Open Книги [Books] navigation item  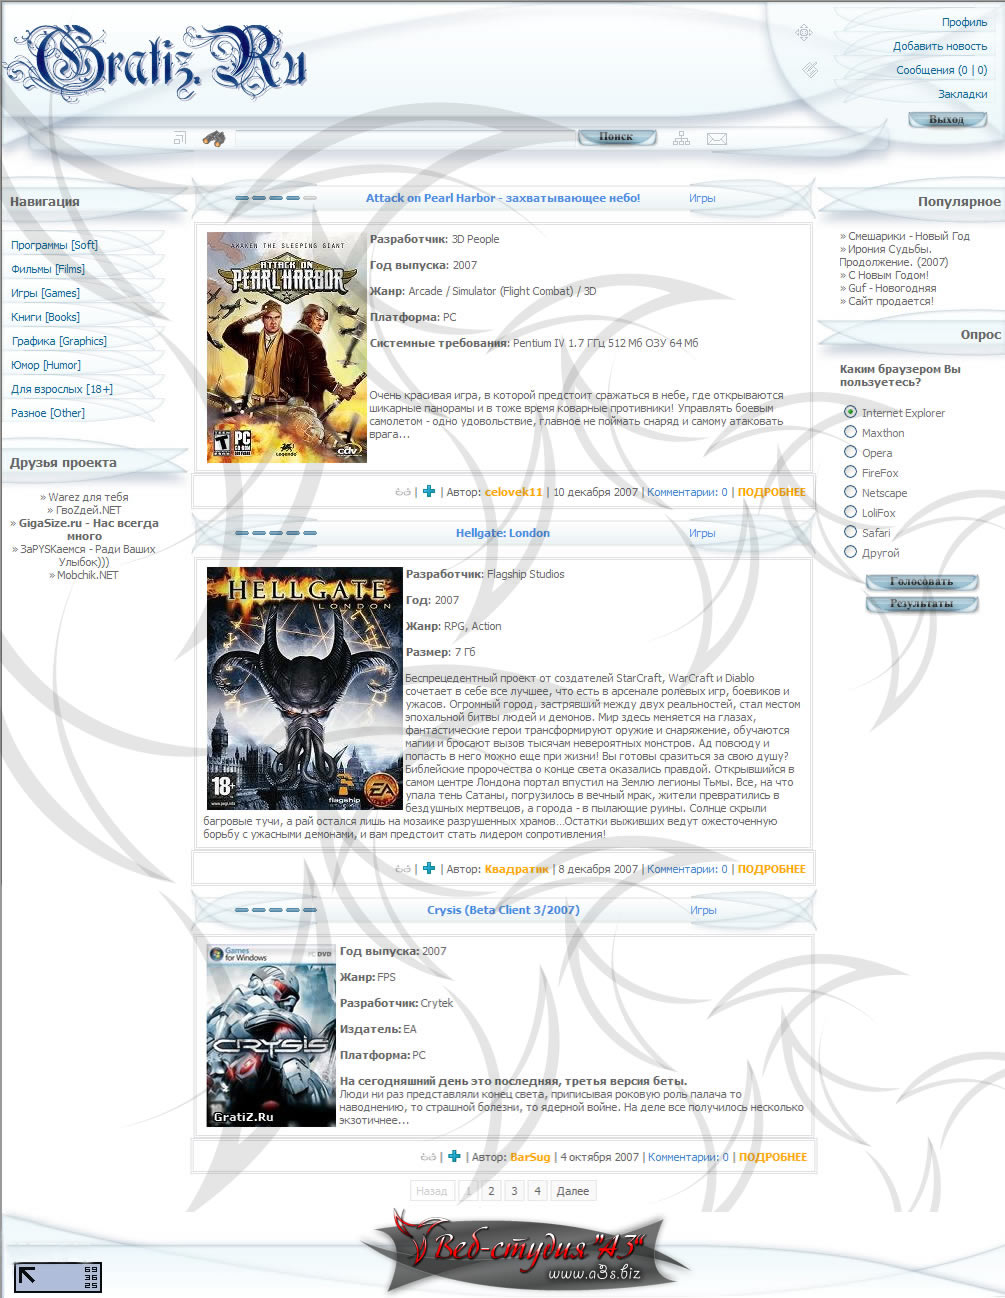[x=45, y=317]
